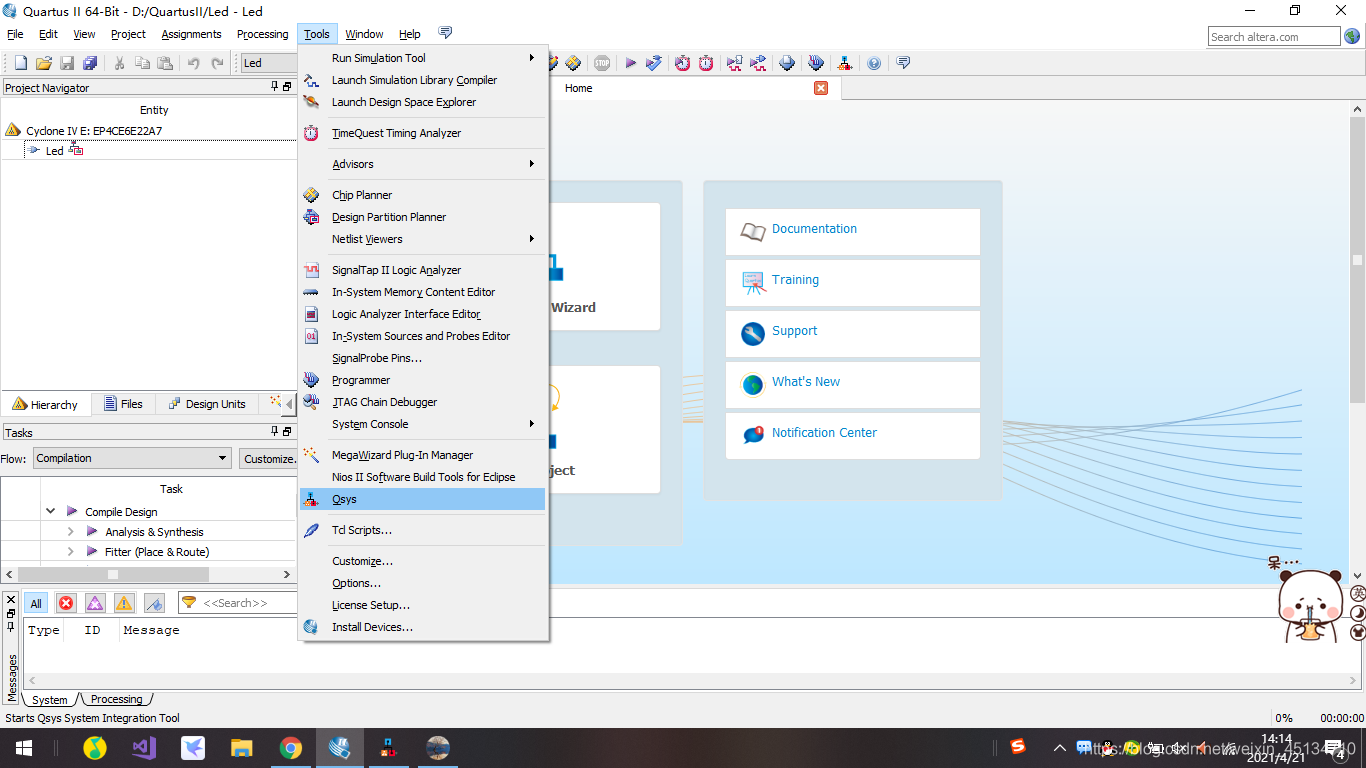
Task: Toggle the critical warning messages filter icon
Action: [95, 603]
